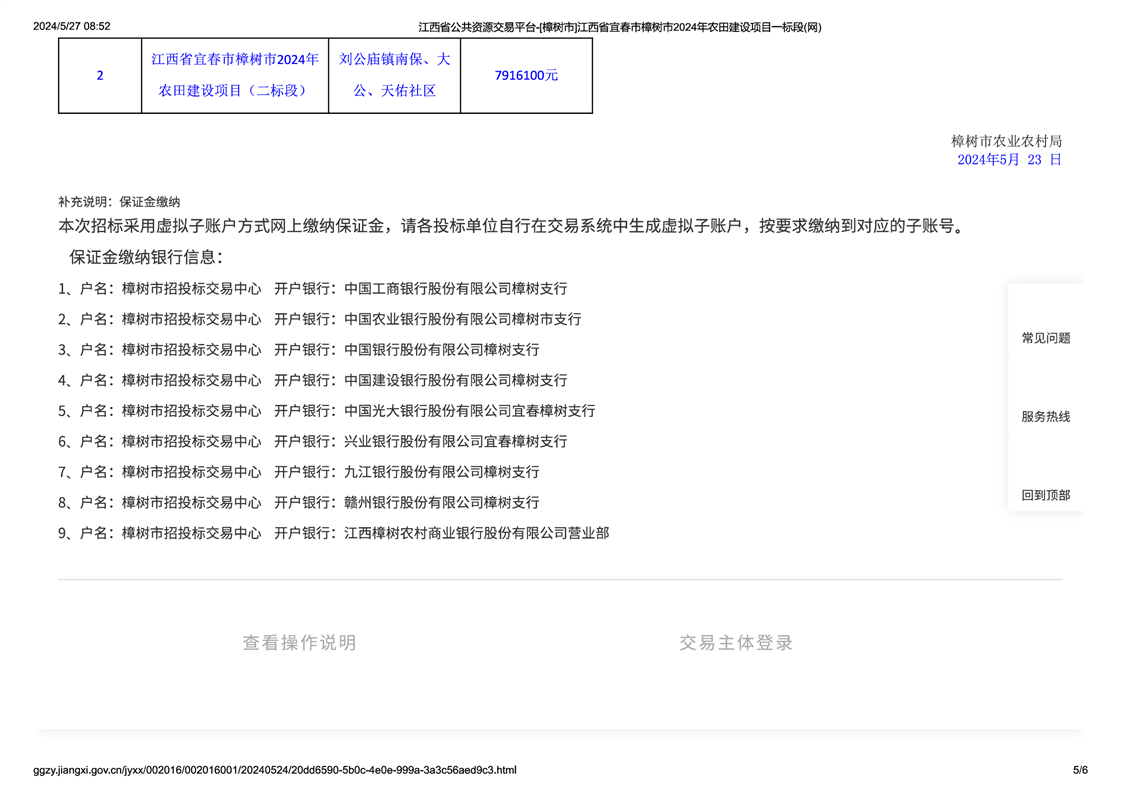The image size is (1122, 793).
Task: Select the 刘公庙镇南保 location cell
Action: (x=394, y=75)
